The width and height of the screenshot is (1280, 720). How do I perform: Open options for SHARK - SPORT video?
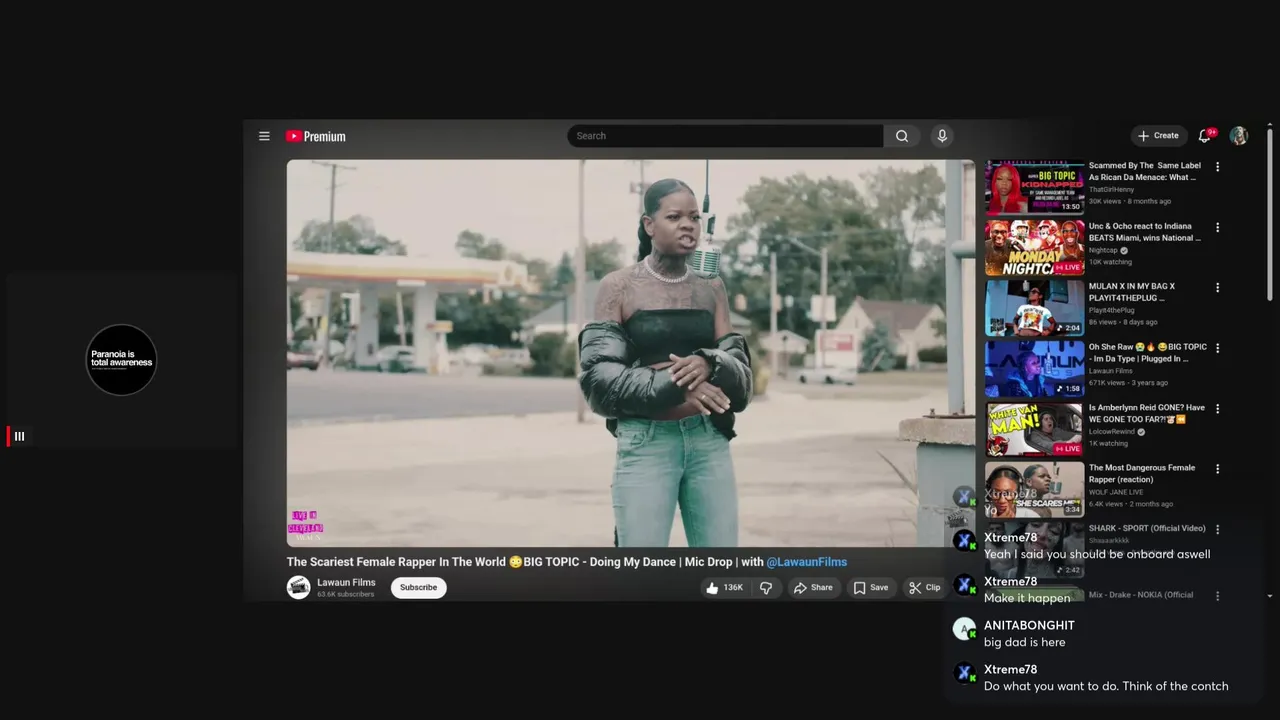pos(1217,529)
